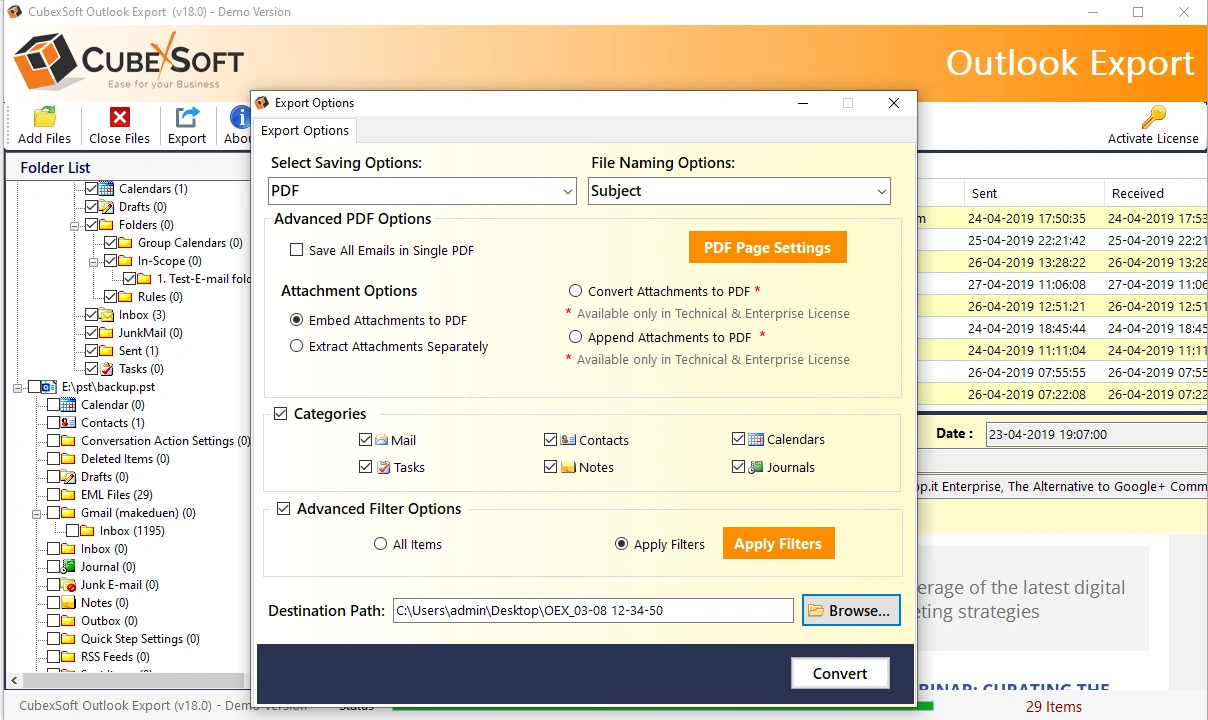Click the Notes category icon in dialog
Viewport: 1208px width, 720px height.
point(568,467)
